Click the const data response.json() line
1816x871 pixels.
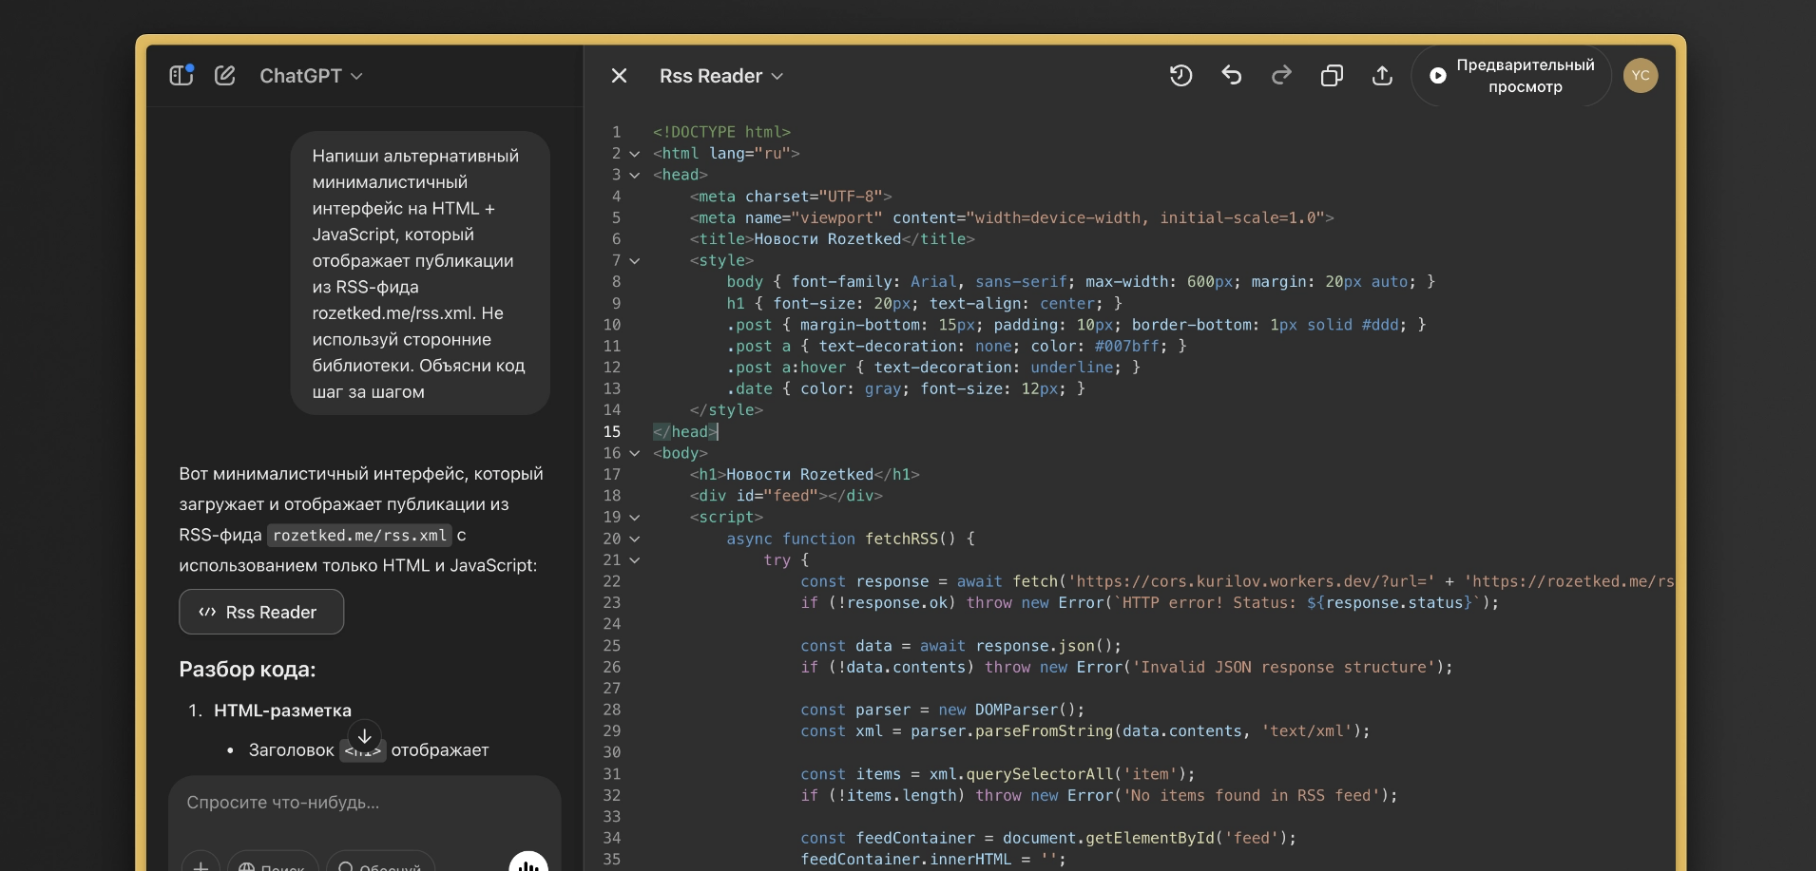pyautogui.click(x=961, y=646)
